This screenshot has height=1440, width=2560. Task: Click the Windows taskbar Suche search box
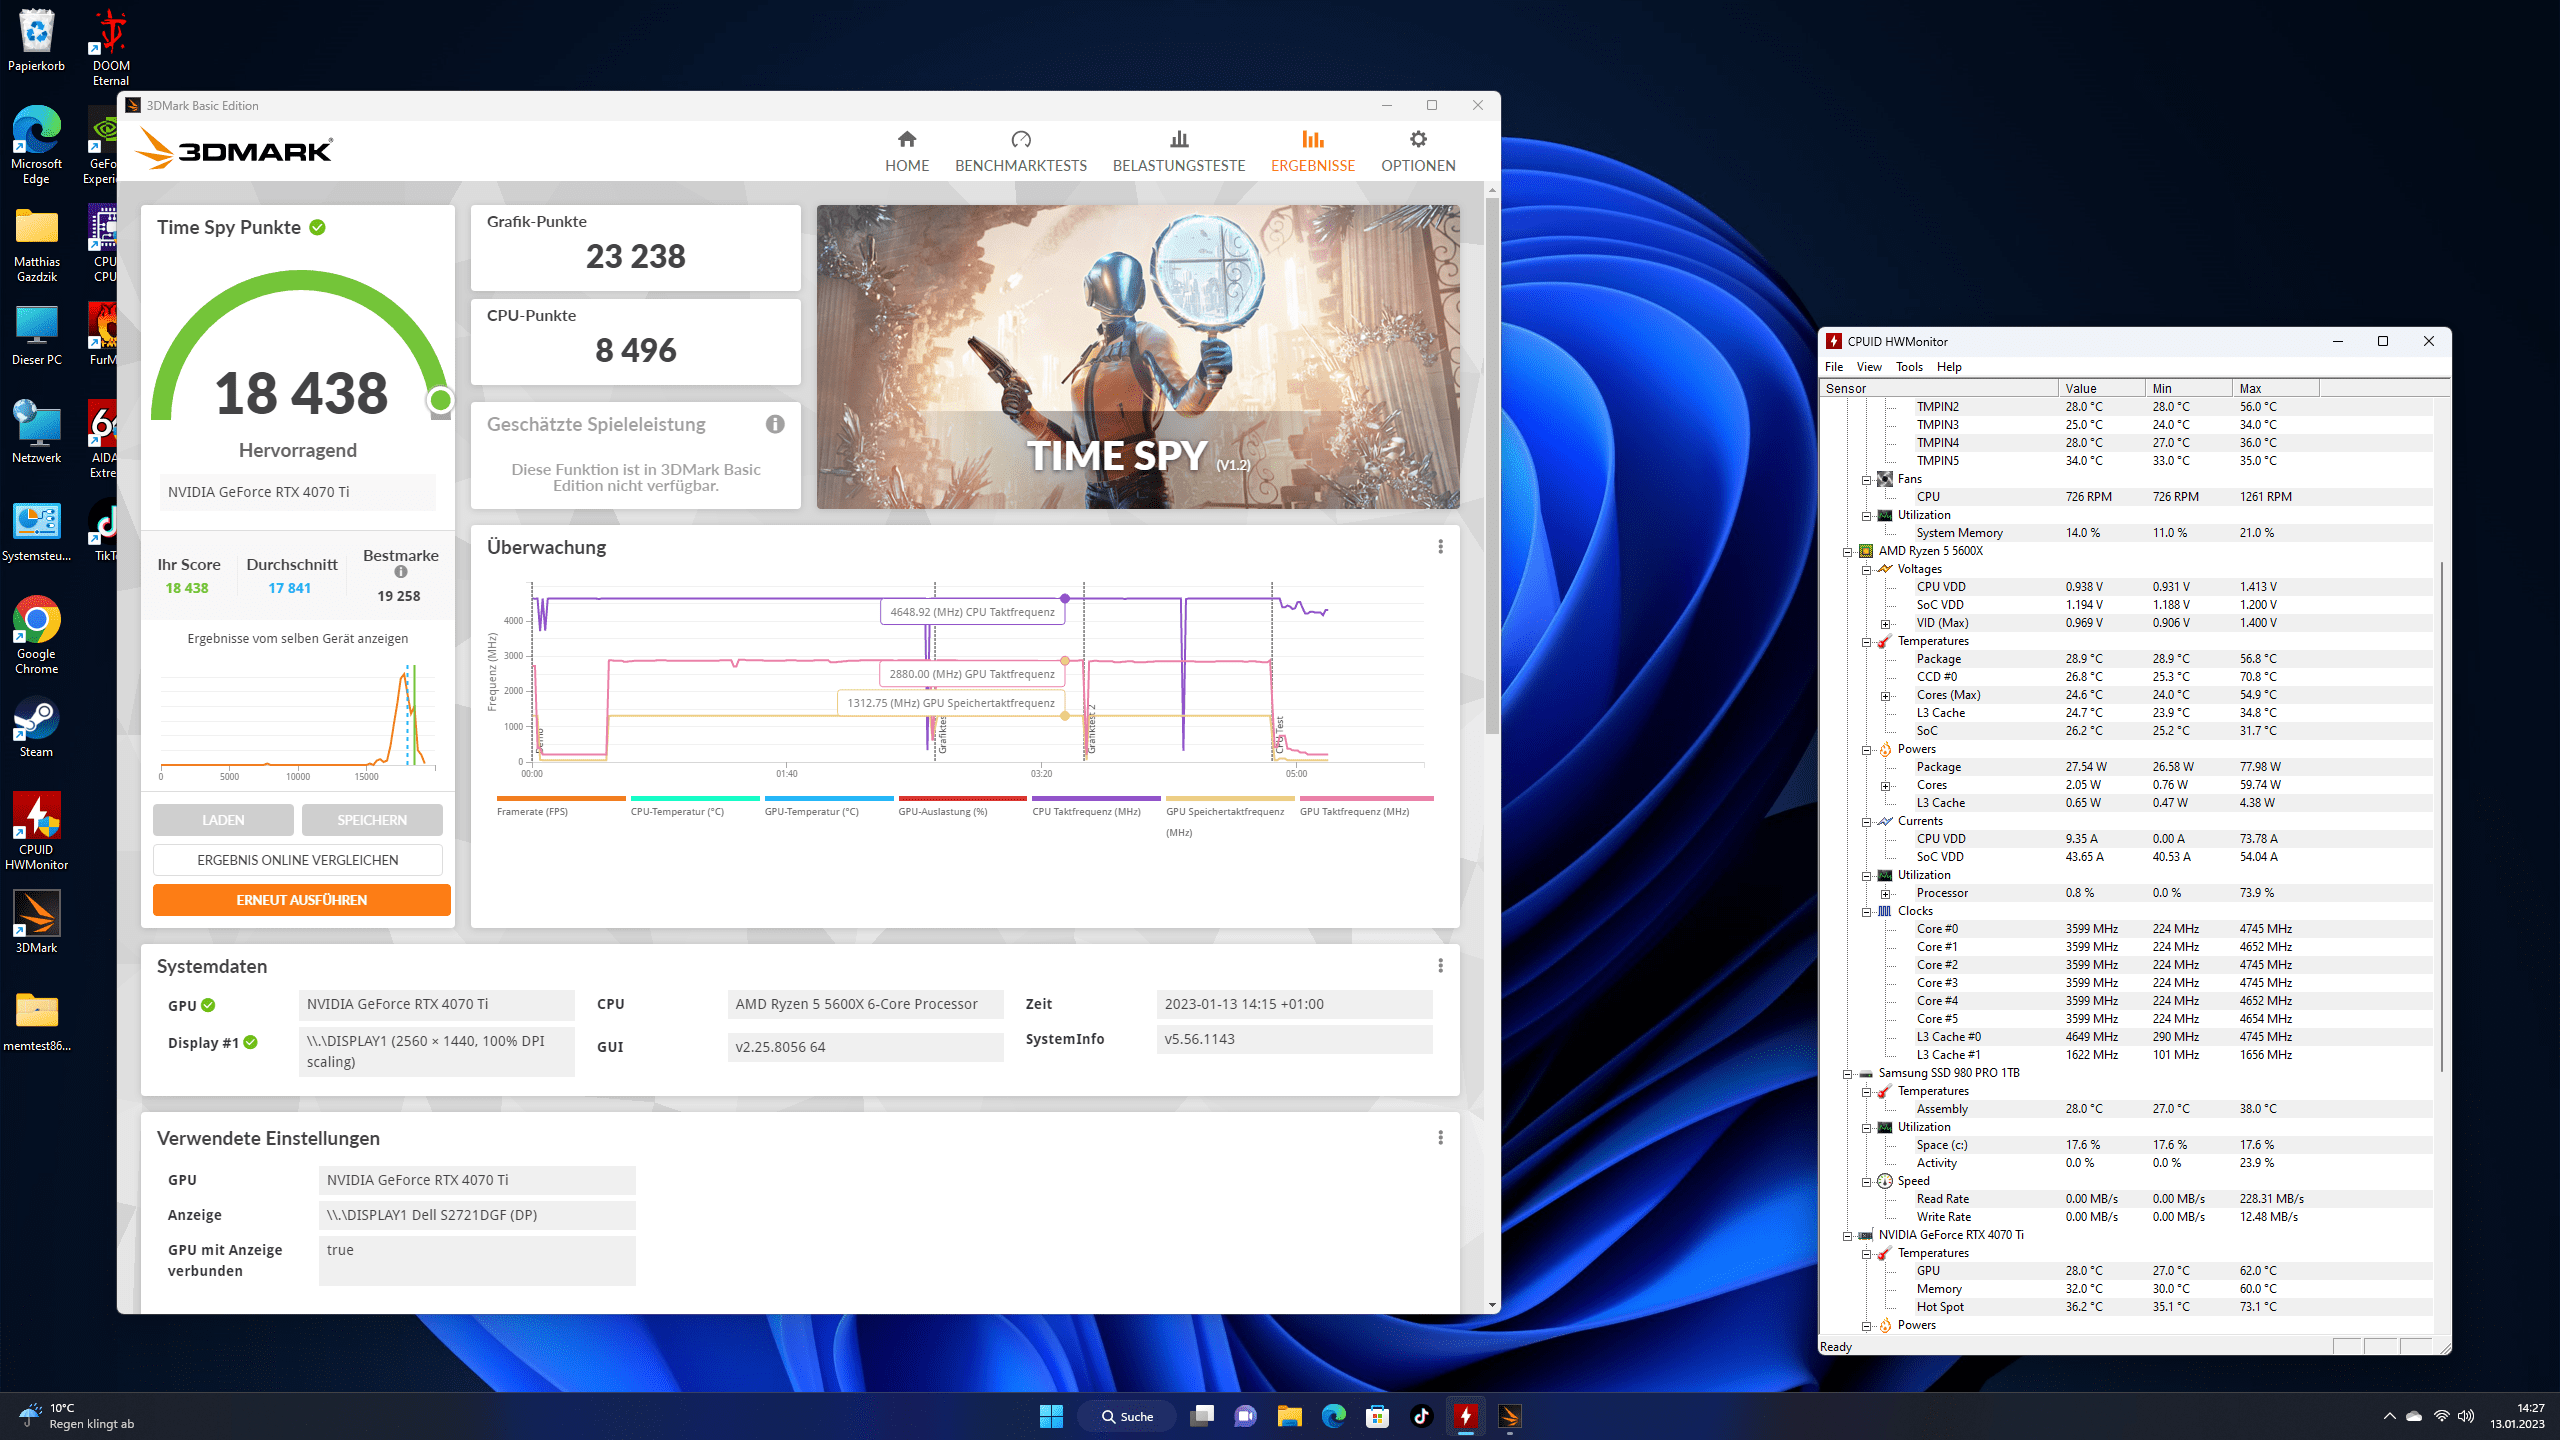[x=1127, y=1416]
